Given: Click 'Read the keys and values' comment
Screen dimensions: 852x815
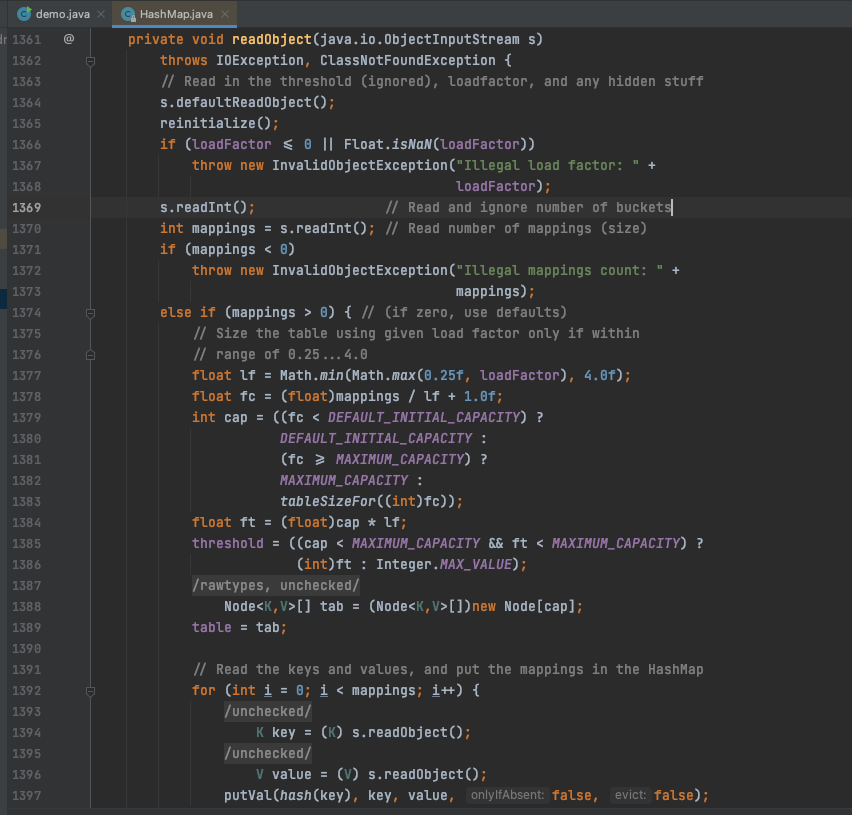Looking at the screenshot, I should tap(448, 670).
